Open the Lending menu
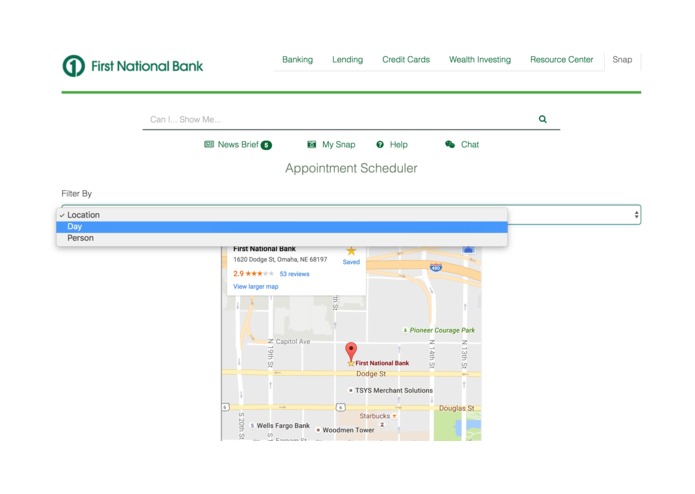Viewport: 695px width, 494px height. tap(348, 59)
